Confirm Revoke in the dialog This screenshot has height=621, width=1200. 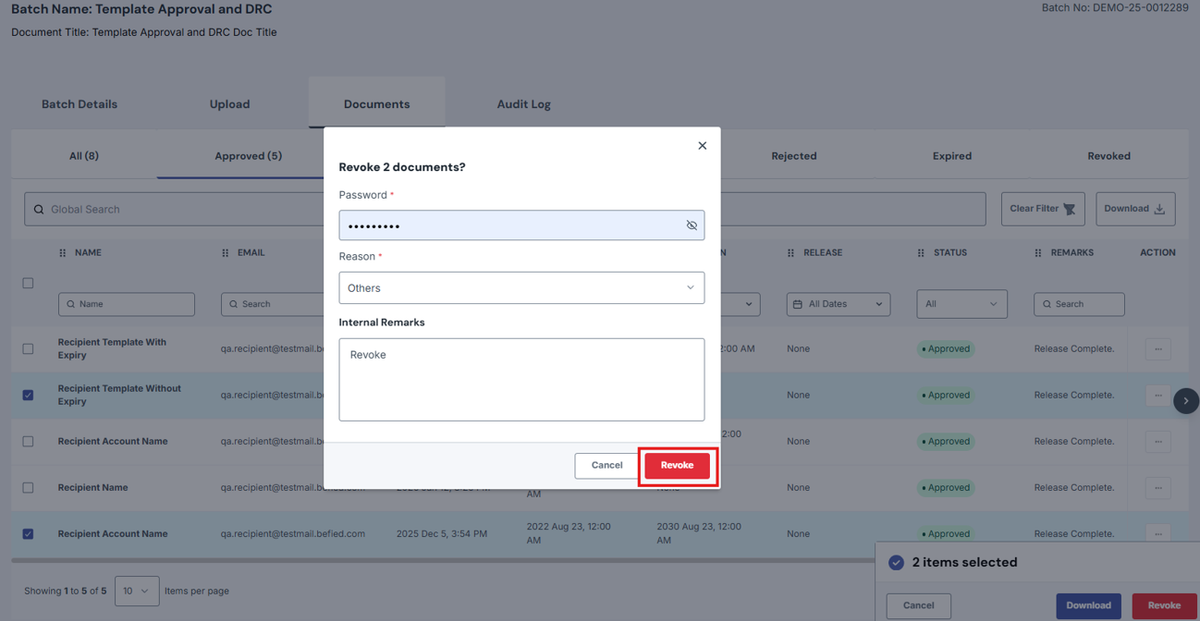[x=677, y=466]
